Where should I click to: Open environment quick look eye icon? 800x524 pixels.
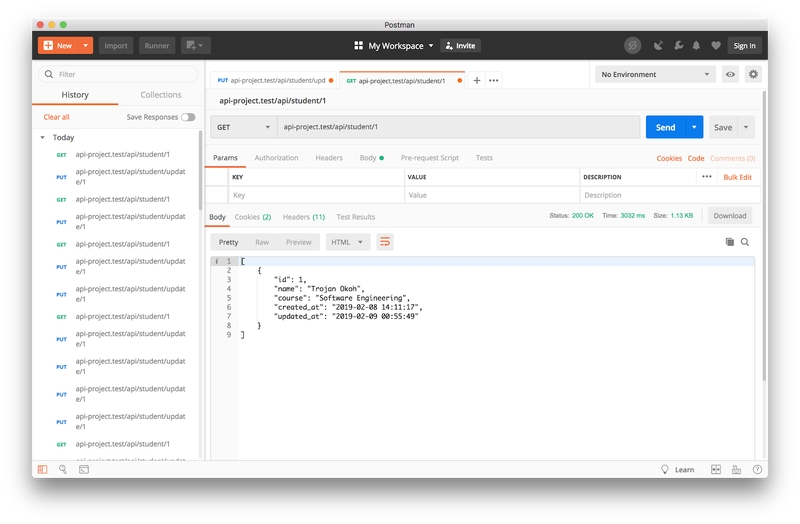(731, 74)
